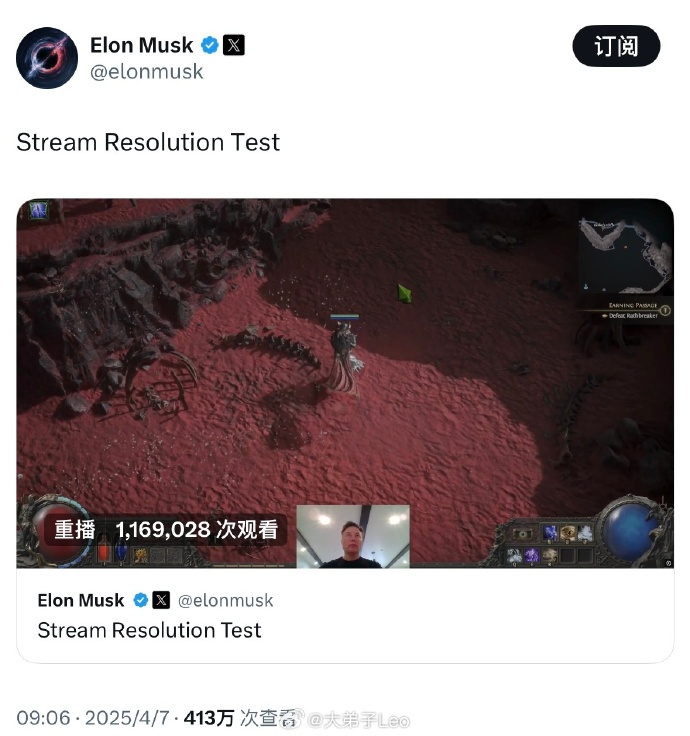
Task: Click the 重播 replay view count badge
Action: (166, 530)
